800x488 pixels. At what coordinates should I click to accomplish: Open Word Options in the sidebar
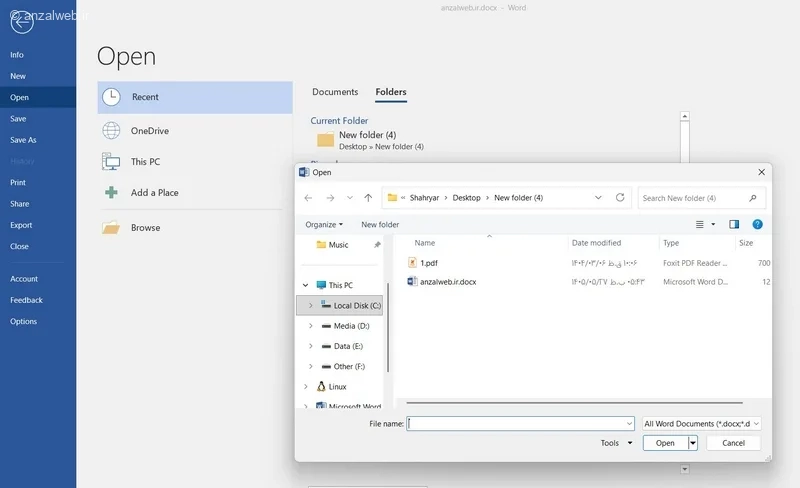(23, 322)
